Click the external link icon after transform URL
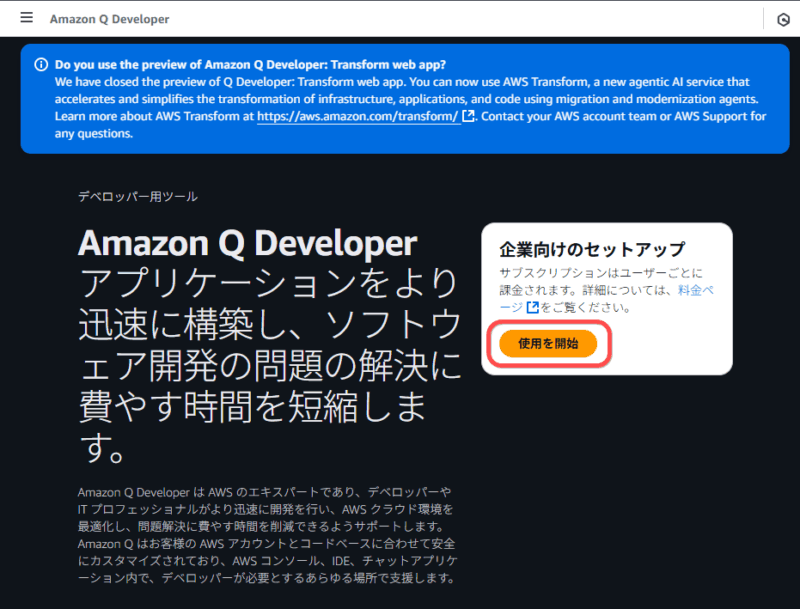Screen dimensions: 800x609 tap(468, 116)
